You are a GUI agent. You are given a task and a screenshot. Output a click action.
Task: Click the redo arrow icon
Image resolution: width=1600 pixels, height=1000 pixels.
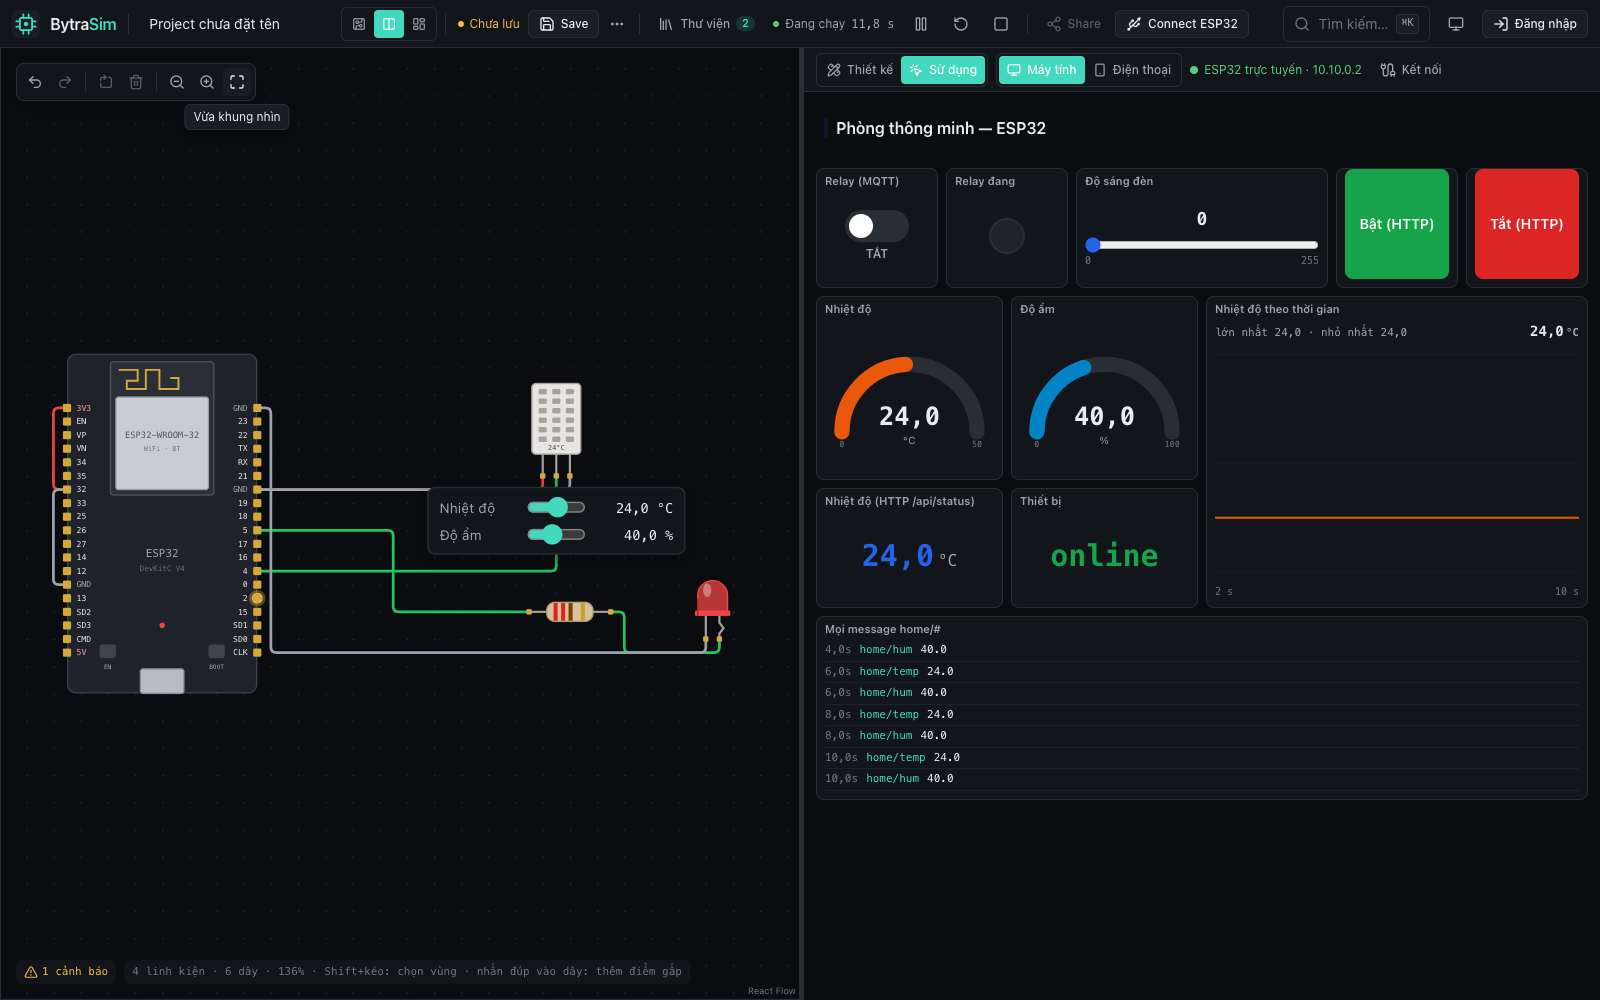[65, 82]
